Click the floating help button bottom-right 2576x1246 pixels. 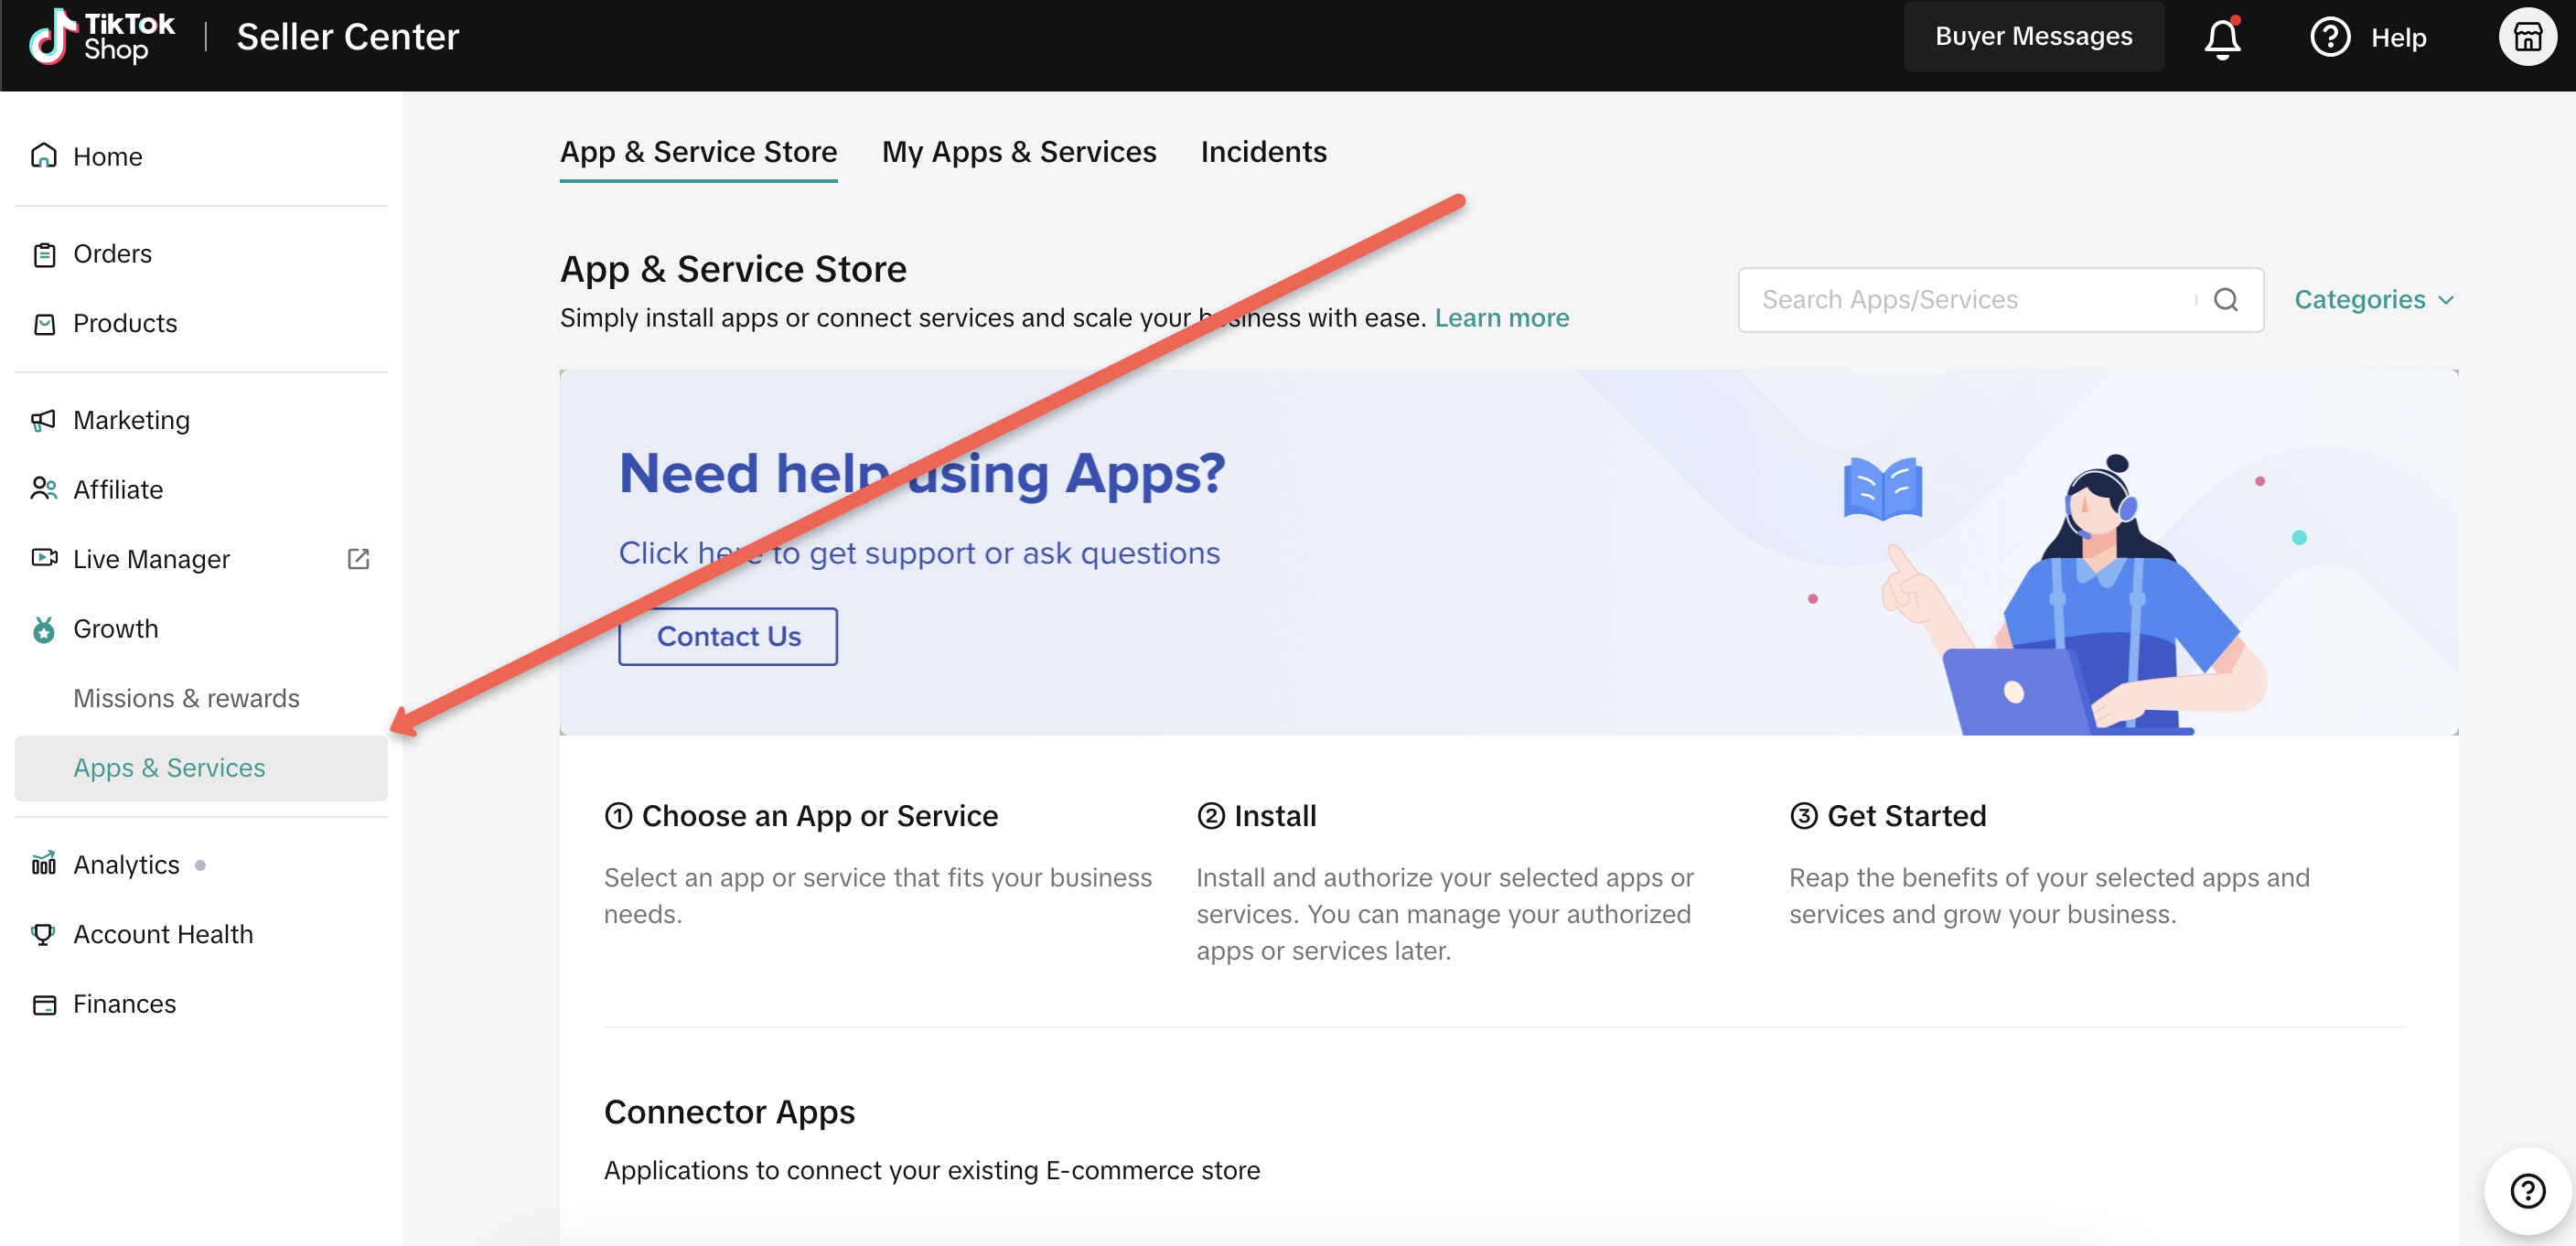(x=2527, y=1190)
